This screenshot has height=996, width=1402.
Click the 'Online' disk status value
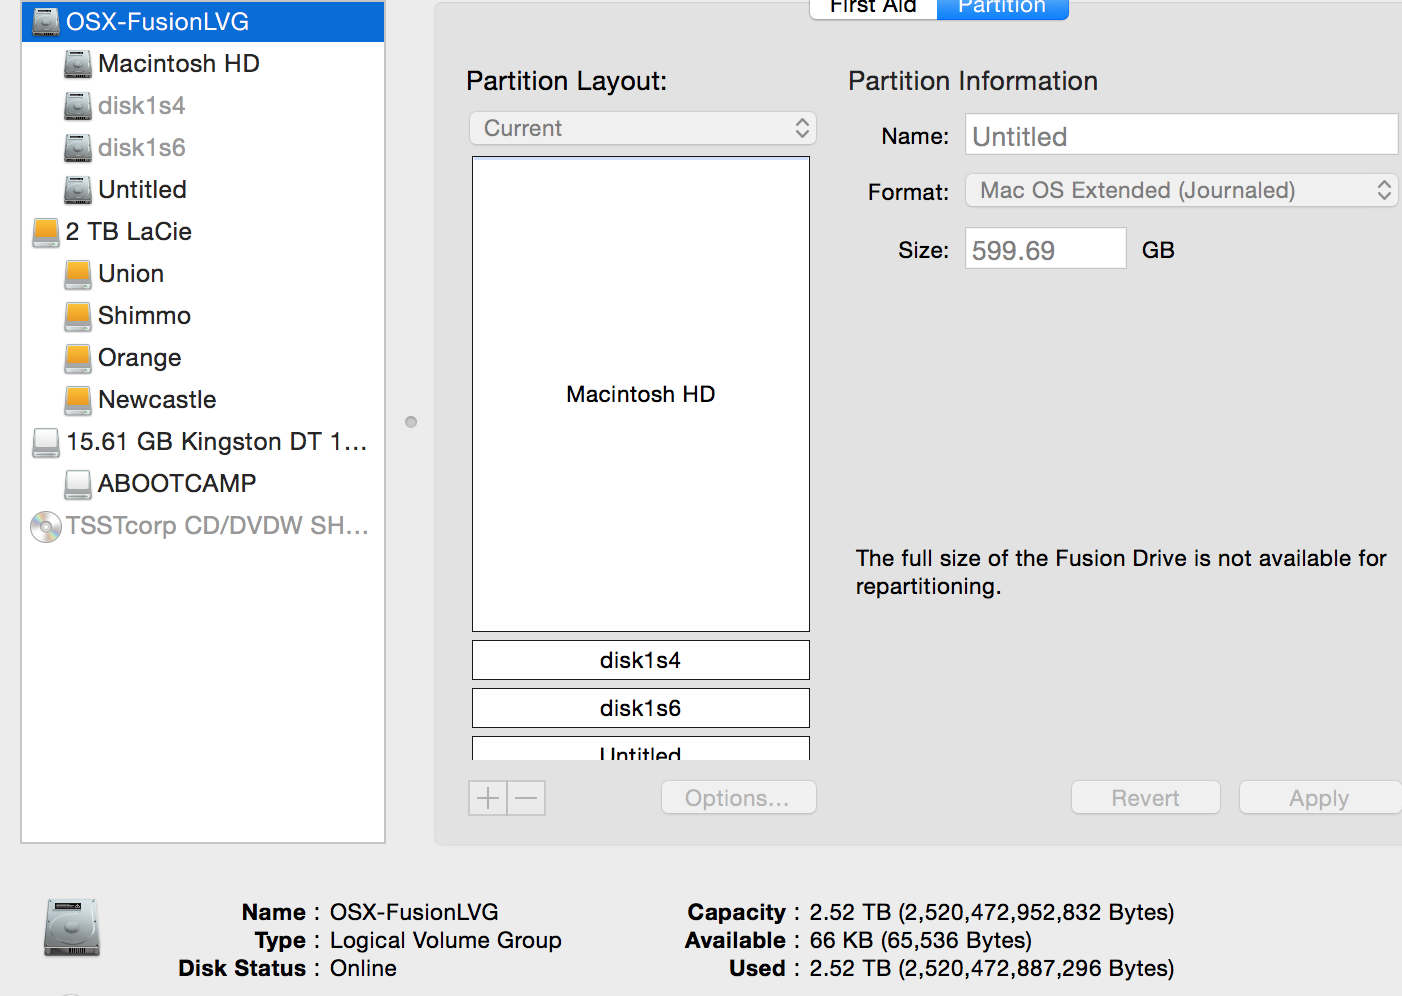click(363, 968)
